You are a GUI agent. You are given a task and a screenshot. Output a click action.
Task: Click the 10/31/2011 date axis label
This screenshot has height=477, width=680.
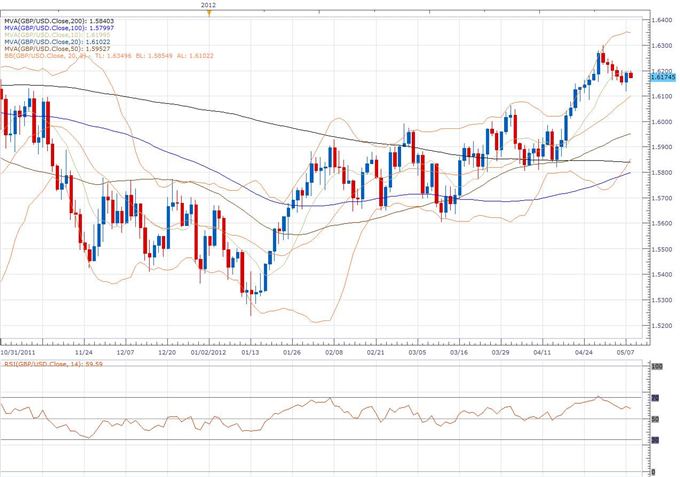point(18,353)
